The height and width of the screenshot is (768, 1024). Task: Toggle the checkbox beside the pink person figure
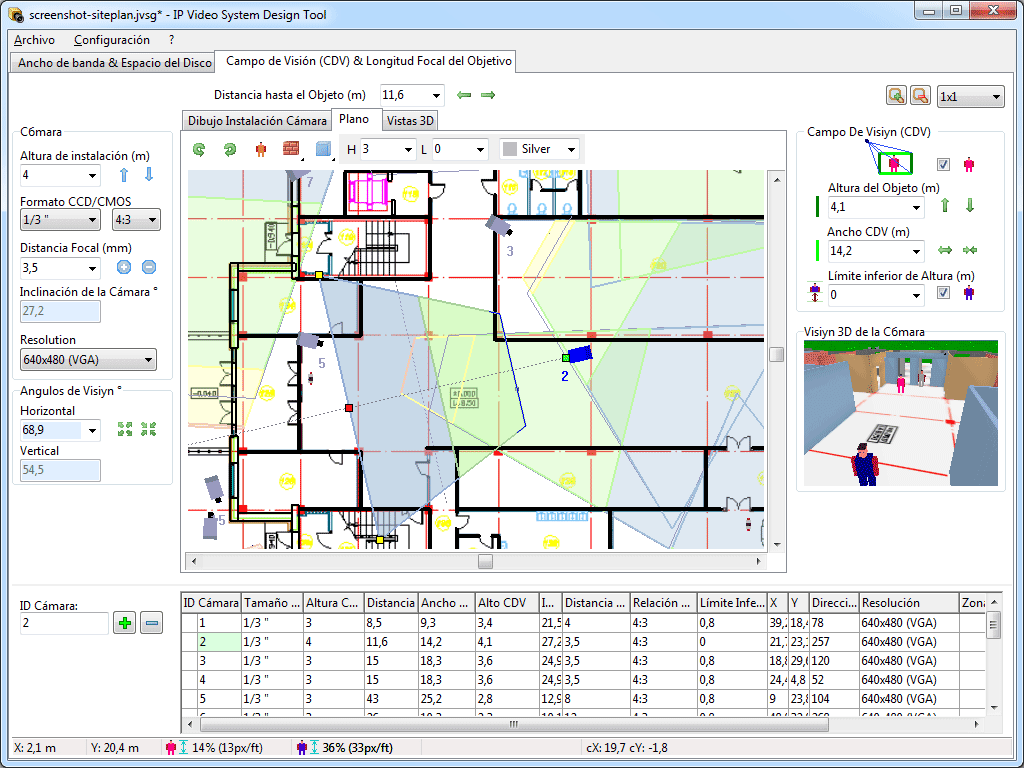942,165
